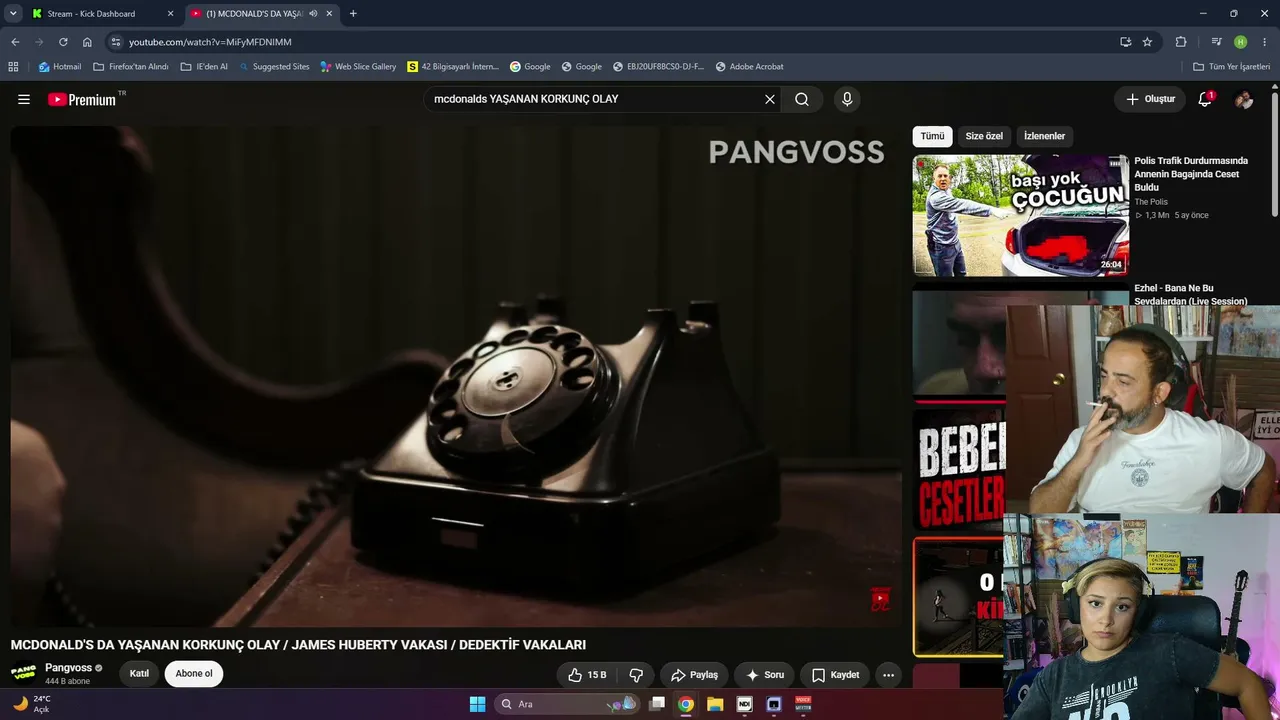Run the YouTube search magnifier button
This screenshot has height=720, width=1280.
[x=802, y=99]
